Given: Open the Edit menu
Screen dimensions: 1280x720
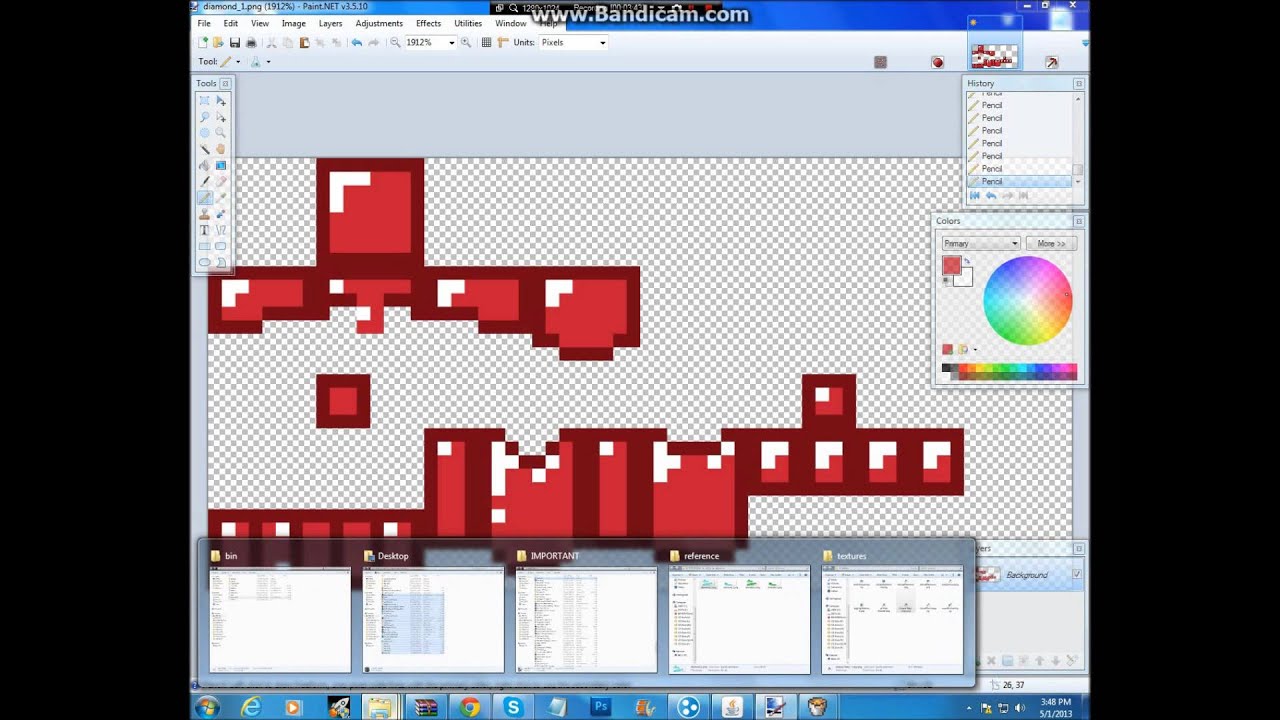Looking at the screenshot, I should tap(231, 23).
